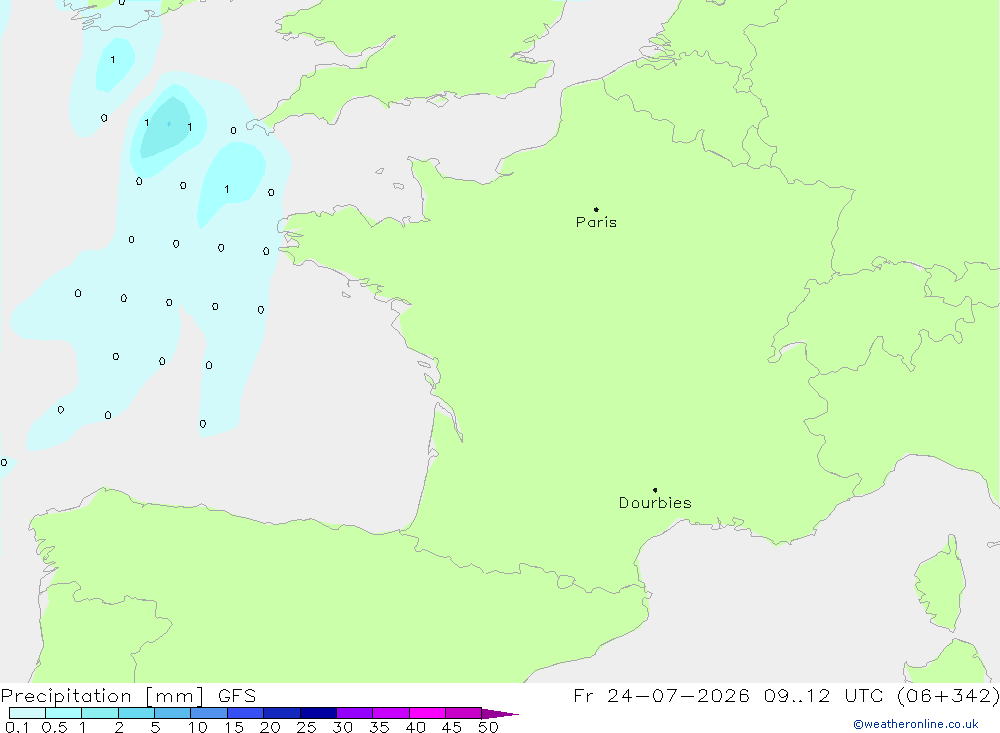Click the legend label 30

tap(343, 727)
